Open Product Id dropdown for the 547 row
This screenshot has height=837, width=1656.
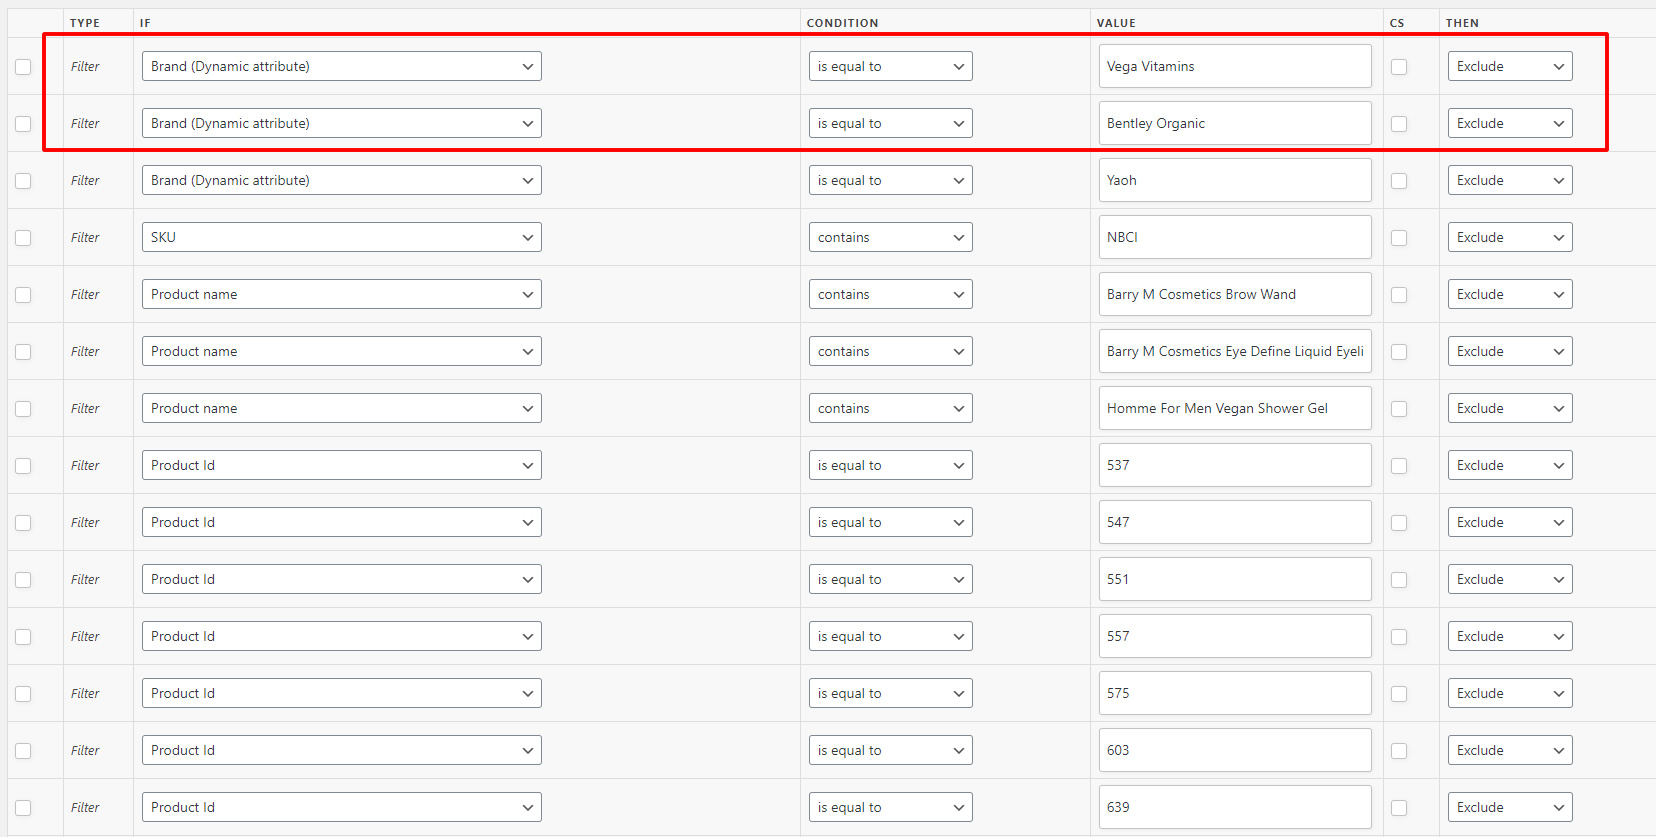click(x=342, y=522)
